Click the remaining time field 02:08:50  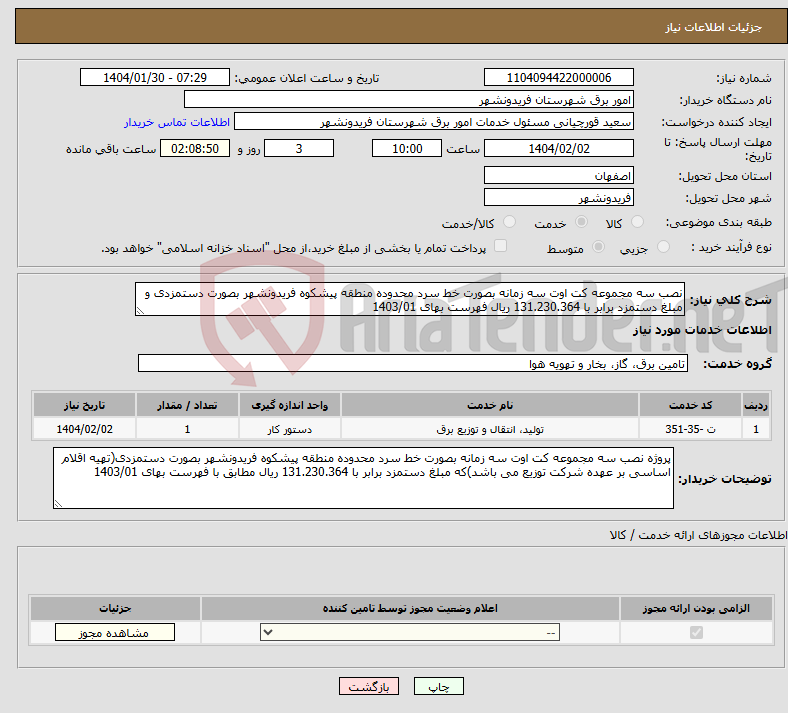tap(195, 148)
